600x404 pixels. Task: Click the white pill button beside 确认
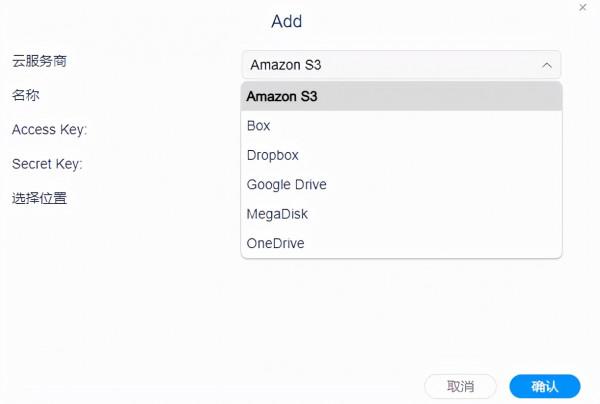pyautogui.click(x=460, y=386)
